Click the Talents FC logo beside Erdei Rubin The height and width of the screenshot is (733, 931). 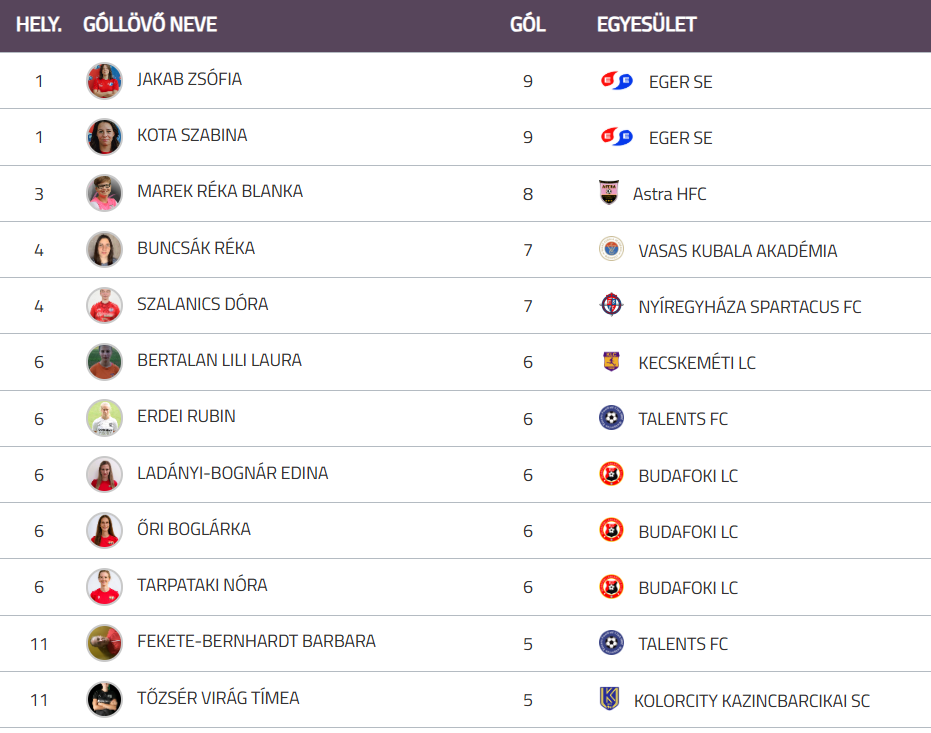click(611, 418)
